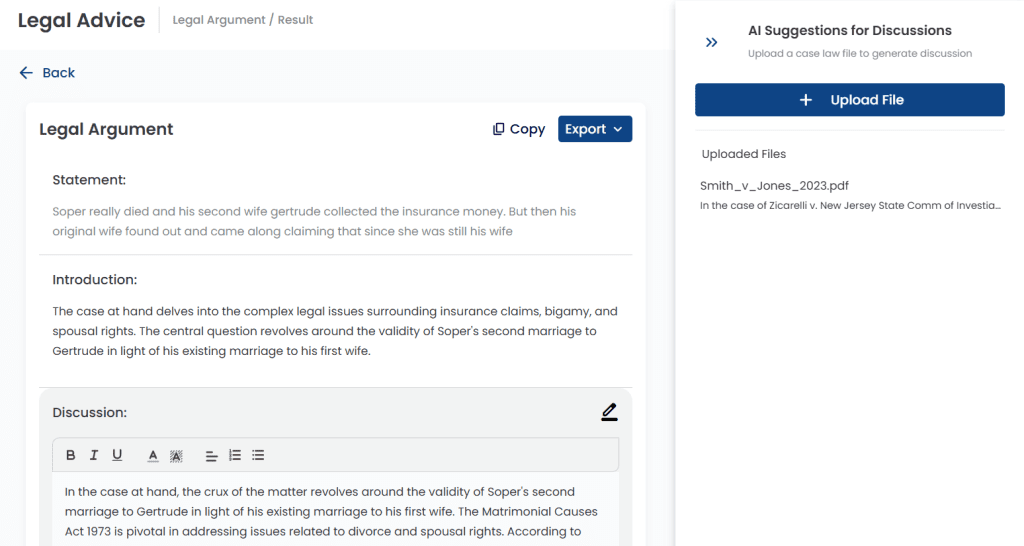Viewport: 1024px width, 546px height.
Task: Copy the legal argument
Action: (x=519, y=129)
